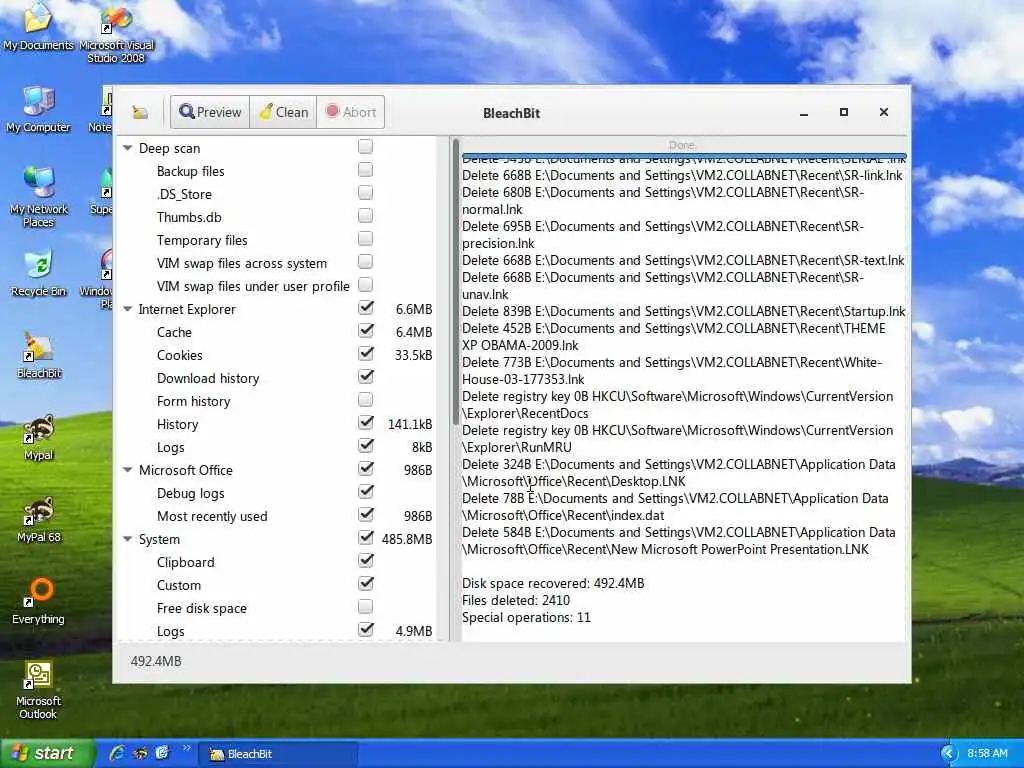1024x768 pixels.
Task: Select Free disk space row label
Action: click(202, 609)
